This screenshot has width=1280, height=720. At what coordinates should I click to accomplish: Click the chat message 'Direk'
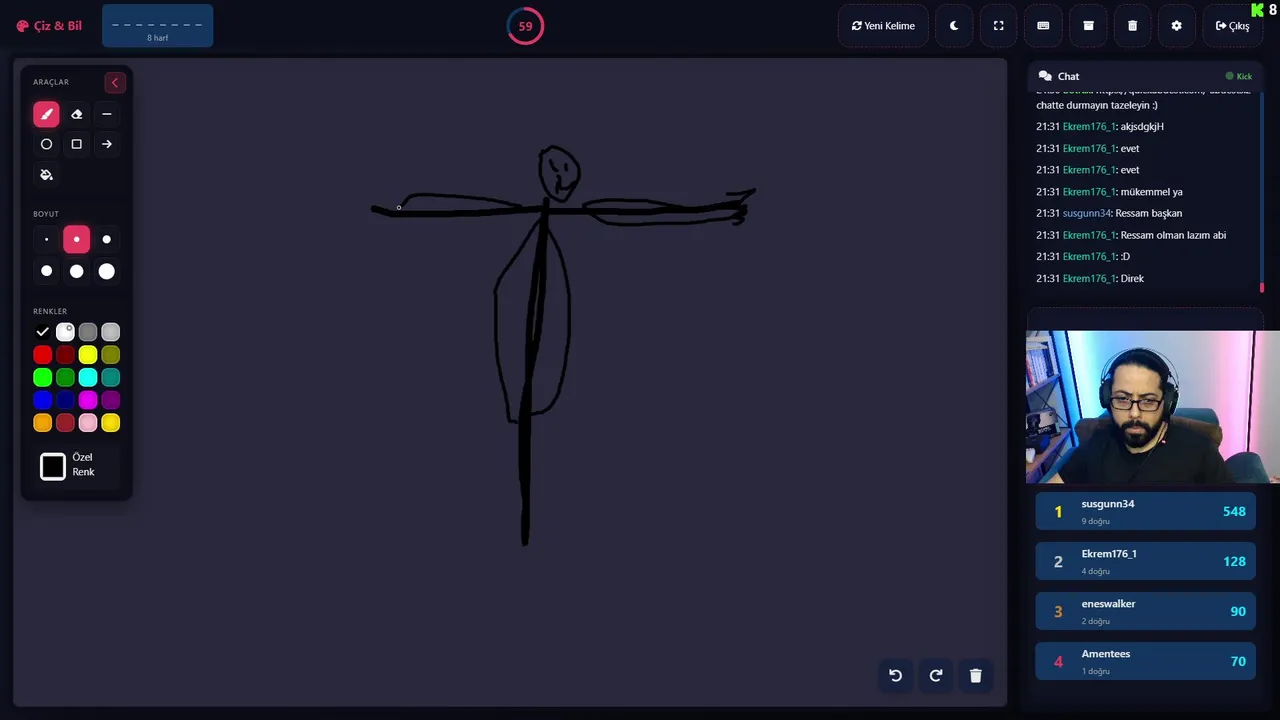pyautogui.click(x=1132, y=278)
